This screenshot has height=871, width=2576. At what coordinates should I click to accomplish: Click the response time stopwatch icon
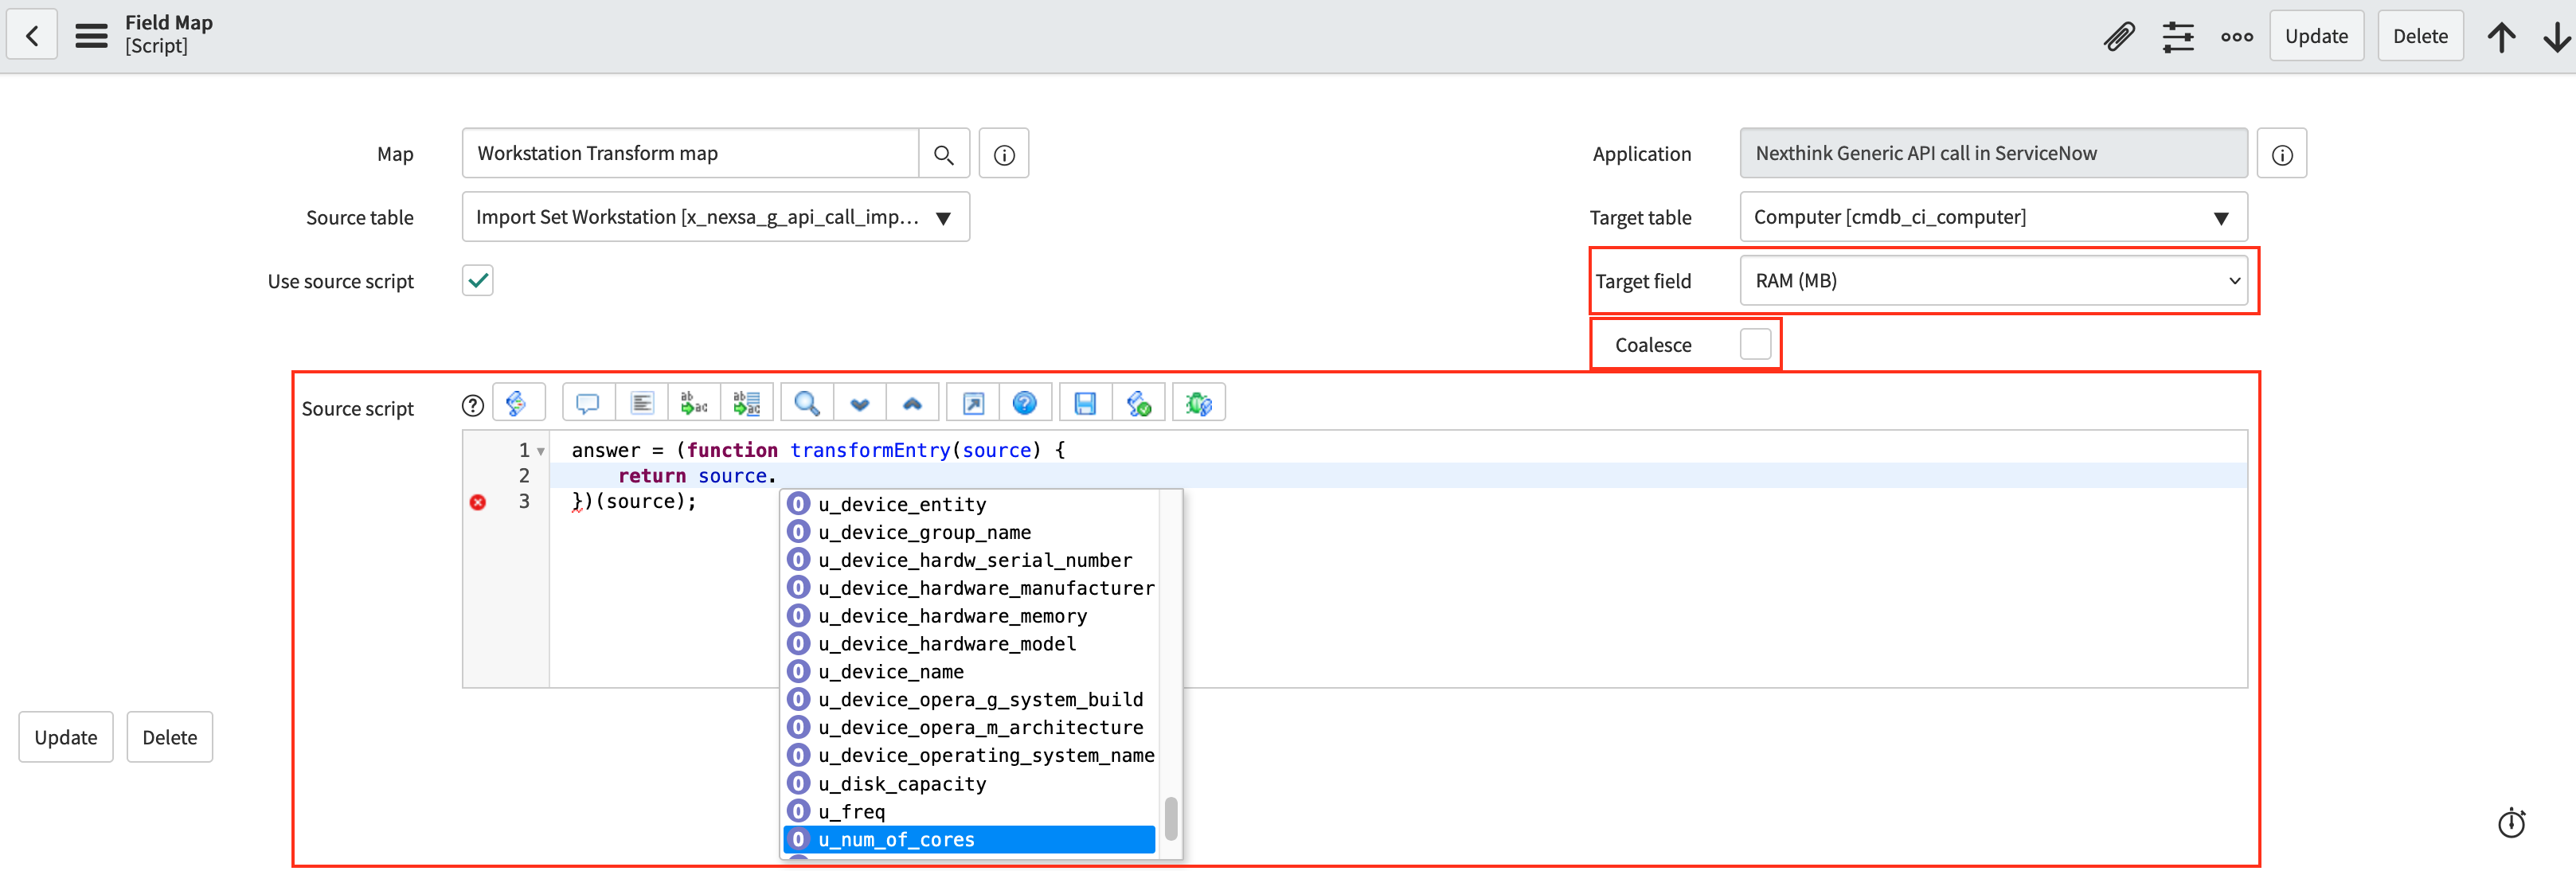pos(2511,823)
